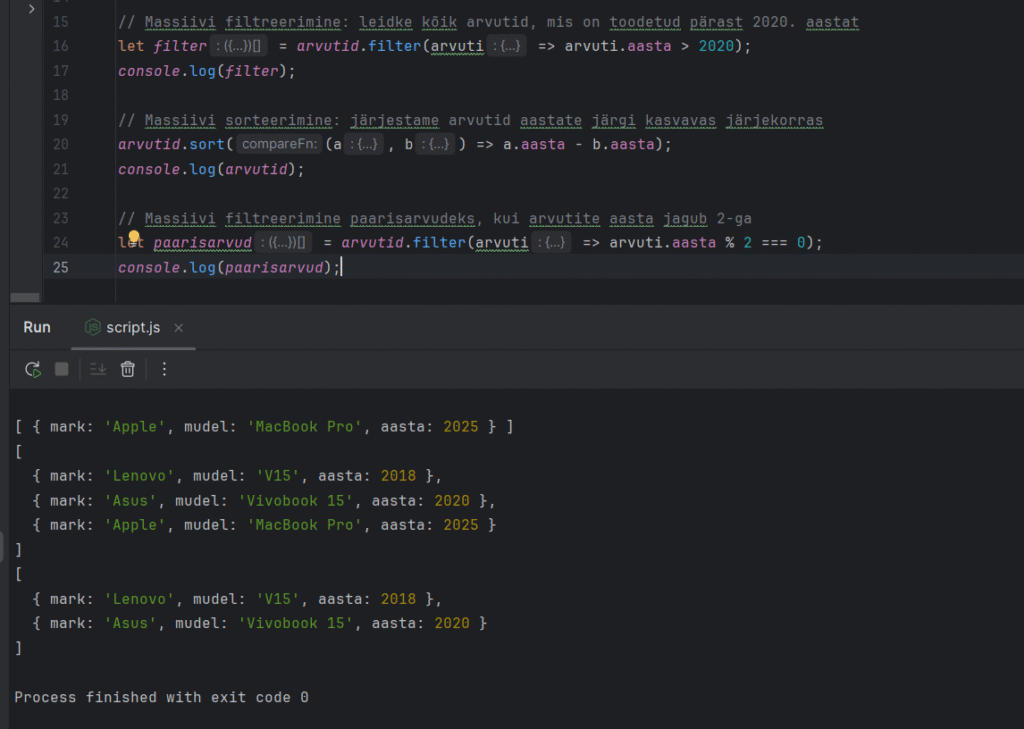Open the three-dot More options menu

(165, 369)
